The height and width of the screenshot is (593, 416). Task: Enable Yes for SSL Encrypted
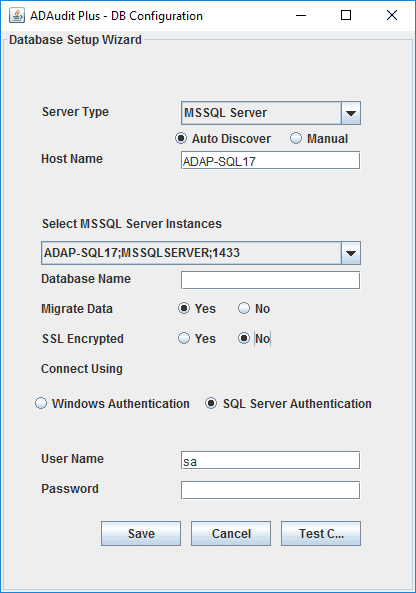pos(184,338)
